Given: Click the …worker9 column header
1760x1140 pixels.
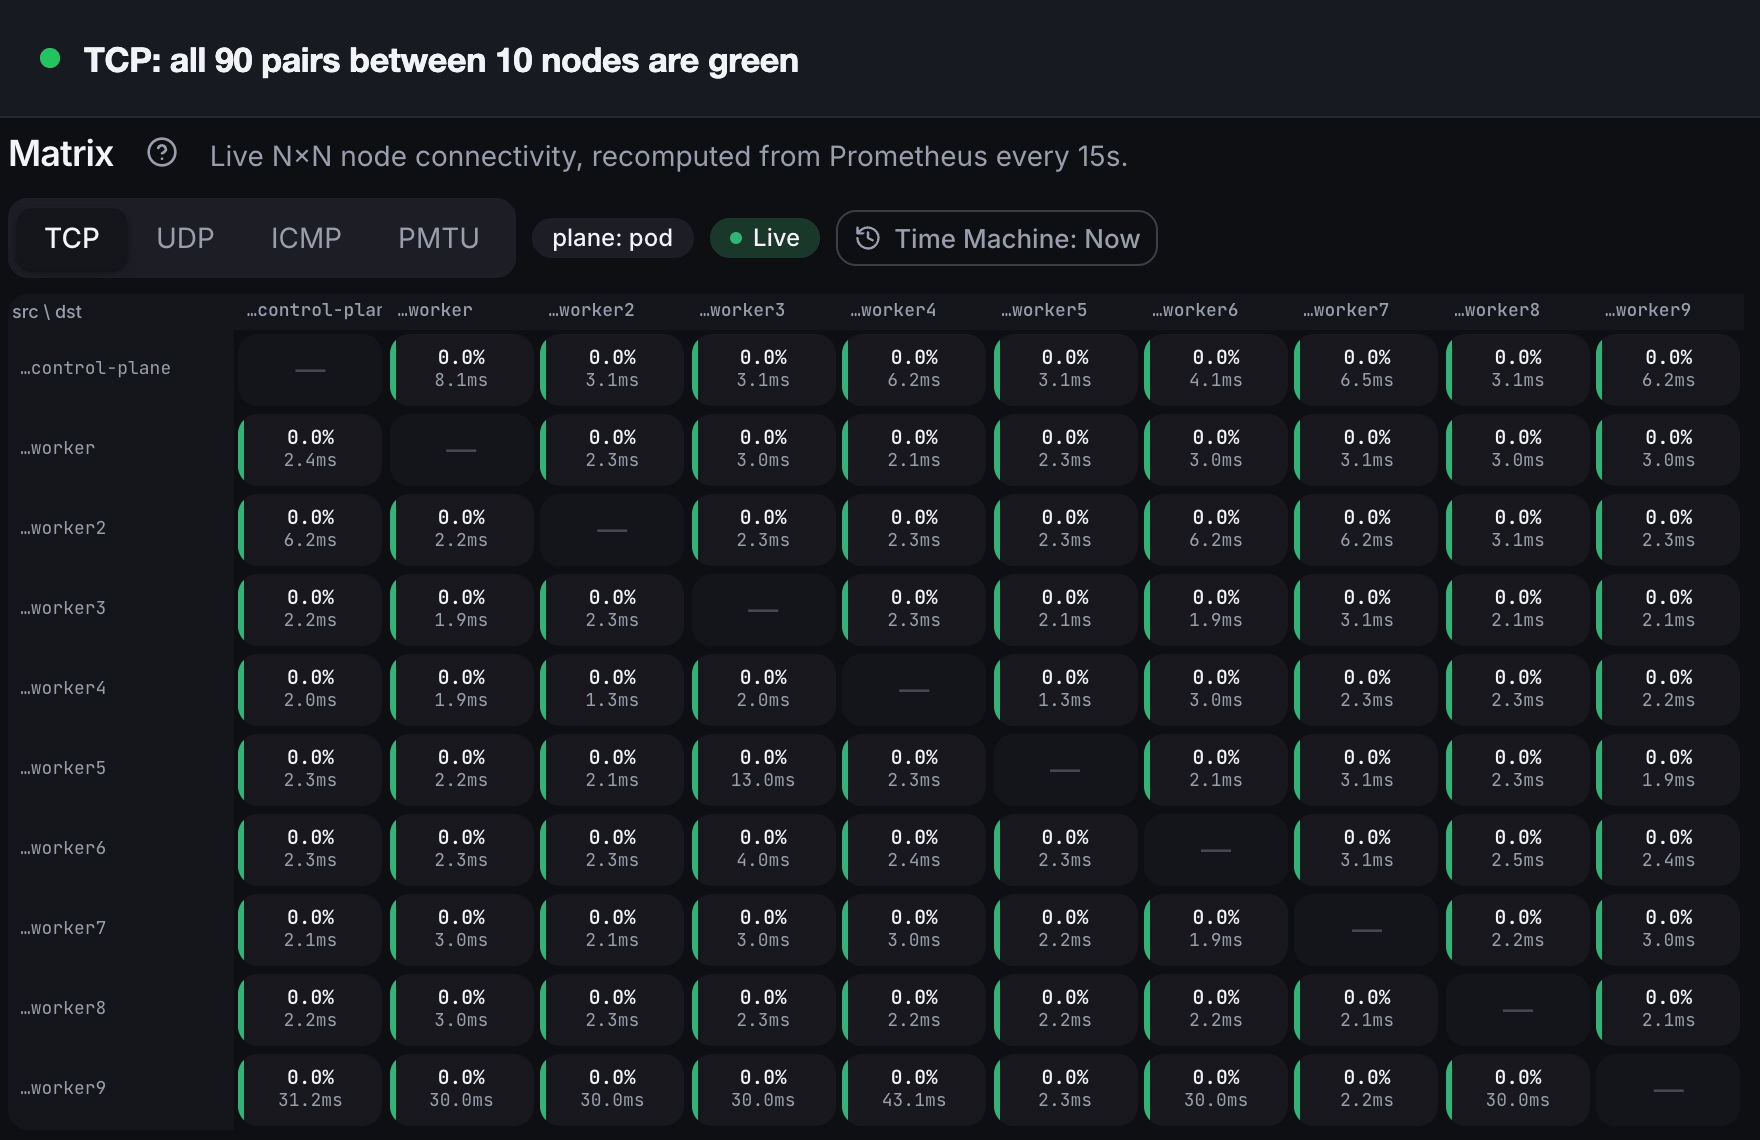Looking at the screenshot, I should coord(1647,310).
